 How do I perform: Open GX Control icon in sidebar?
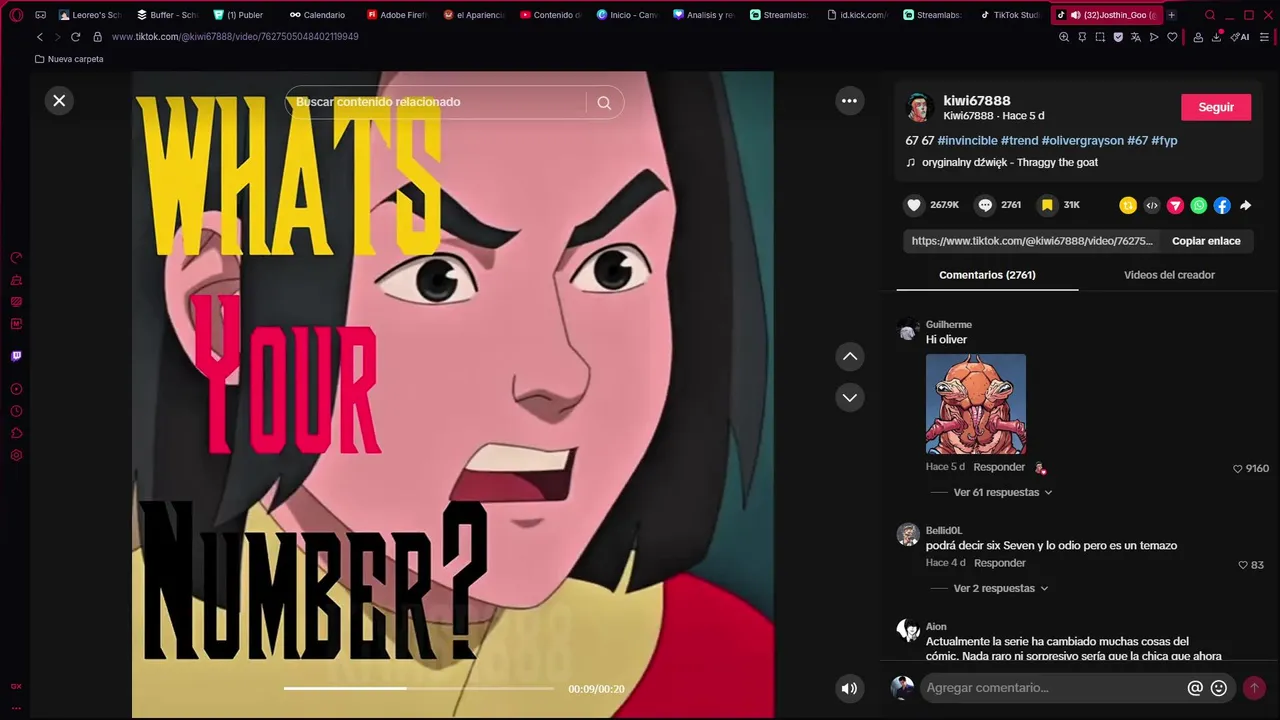pos(16,258)
